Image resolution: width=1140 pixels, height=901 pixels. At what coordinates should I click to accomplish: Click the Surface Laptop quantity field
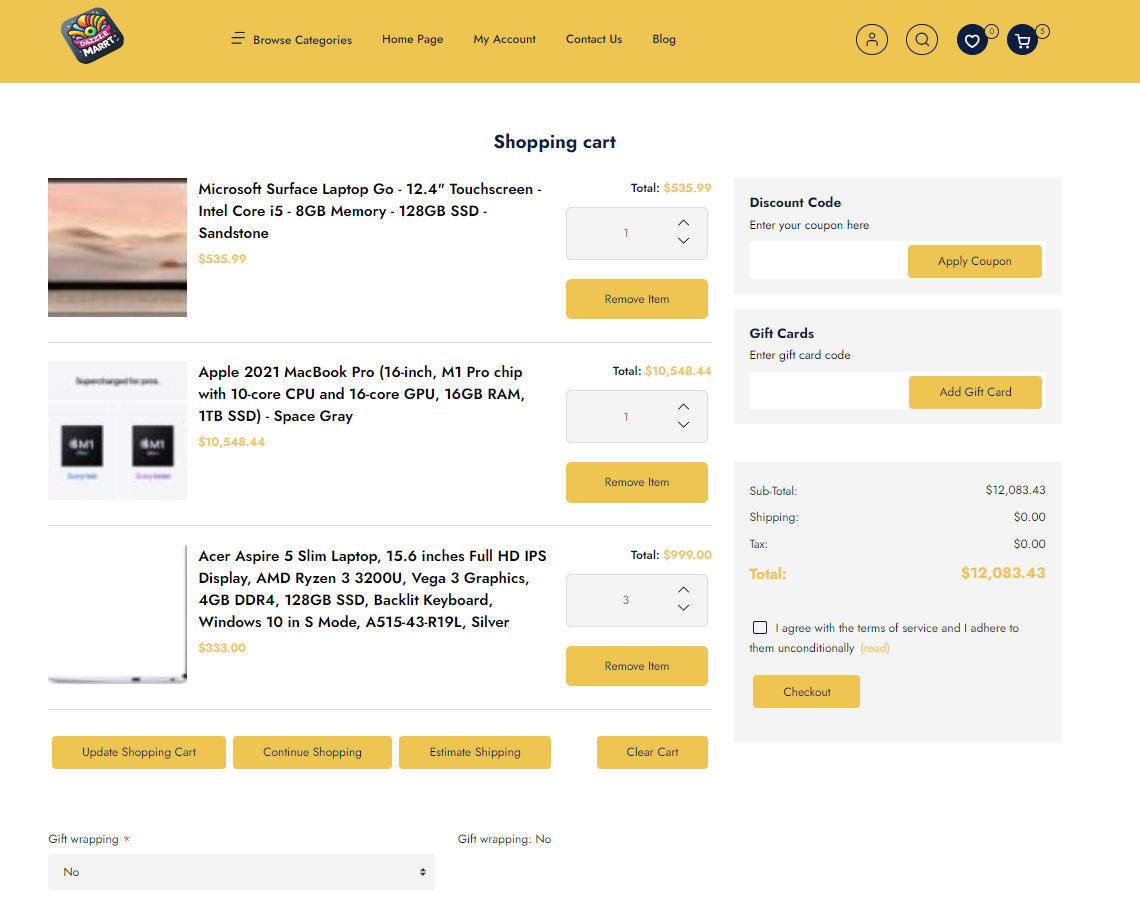[x=625, y=233]
